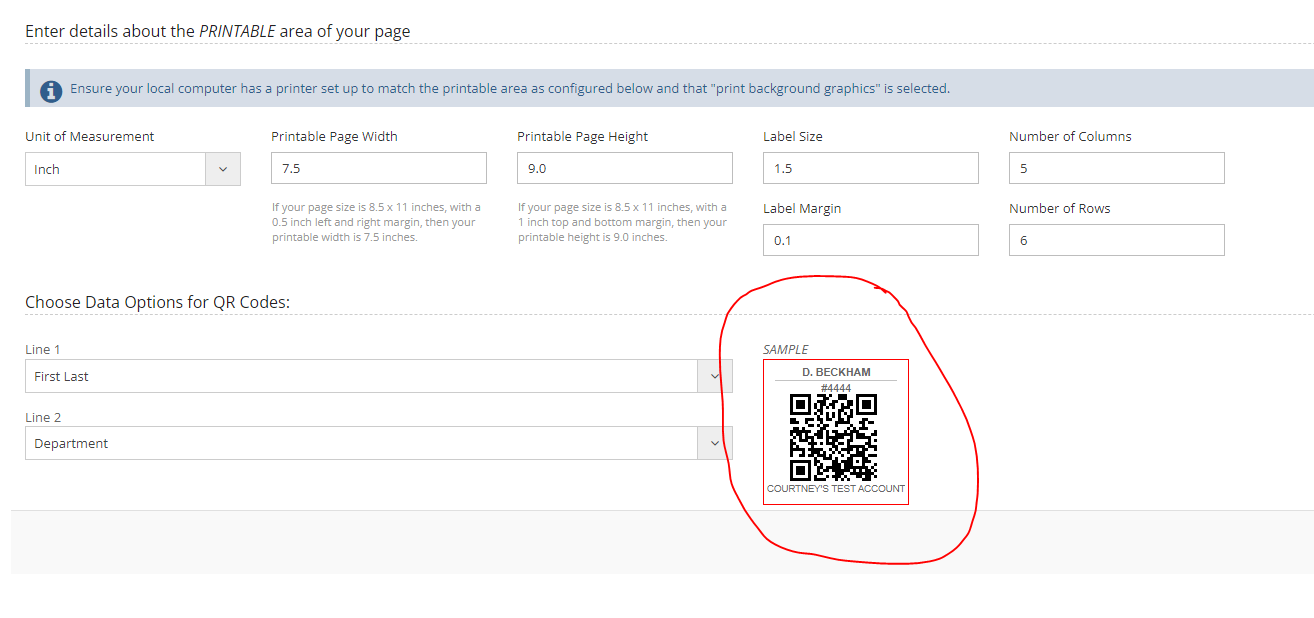Focus the Printable Page Height input
The width and height of the screenshot is (1314, 618).
(624, 168)
